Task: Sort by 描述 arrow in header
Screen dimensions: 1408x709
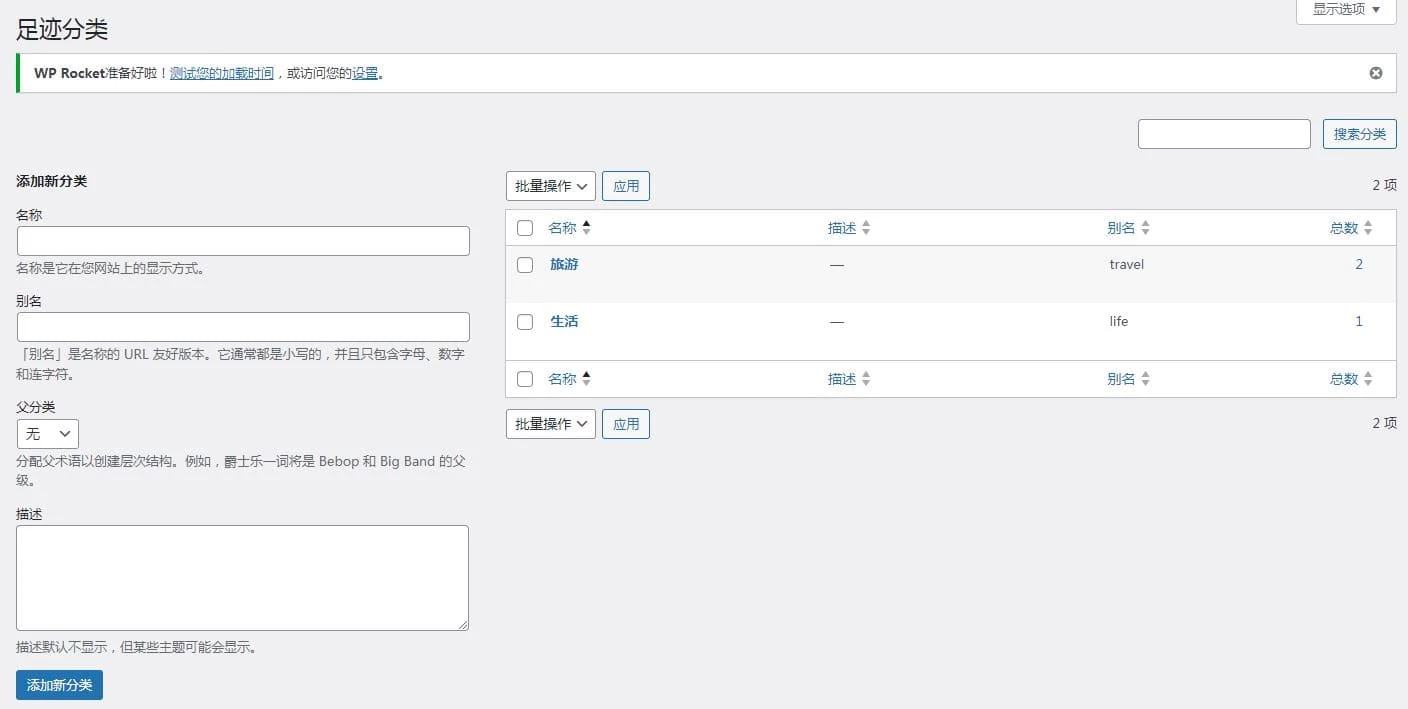Action: [866, 228]
